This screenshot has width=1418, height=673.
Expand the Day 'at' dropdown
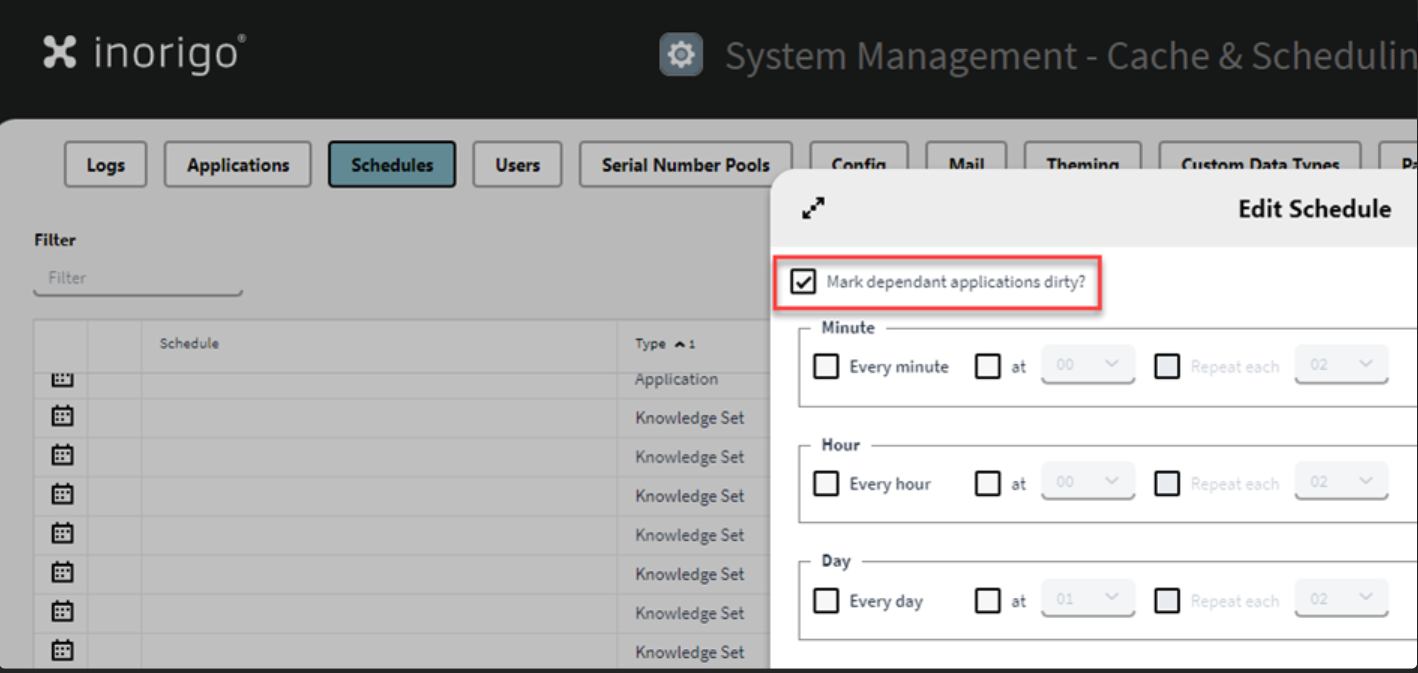(1087, 600)
